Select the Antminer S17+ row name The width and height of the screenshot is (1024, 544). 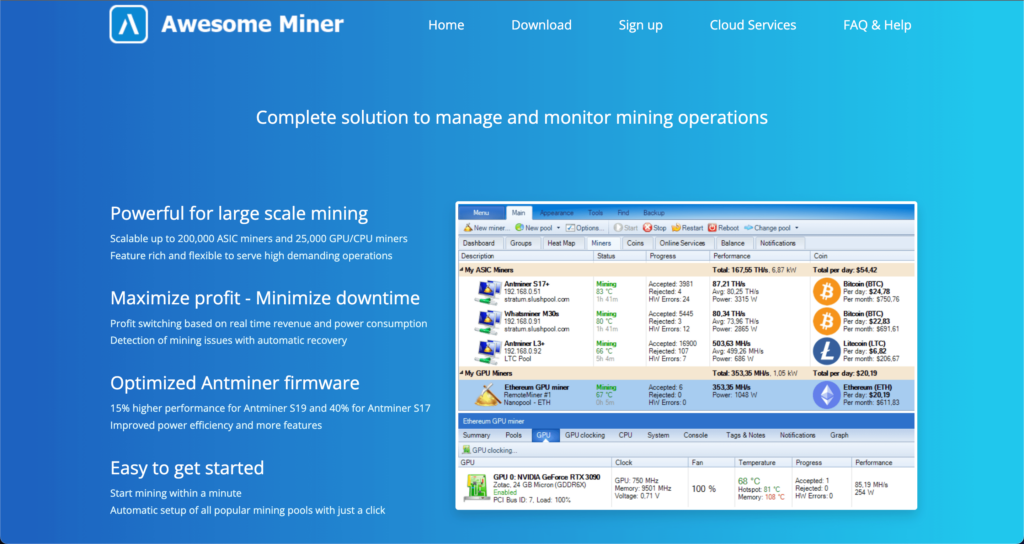coord(527,284)
